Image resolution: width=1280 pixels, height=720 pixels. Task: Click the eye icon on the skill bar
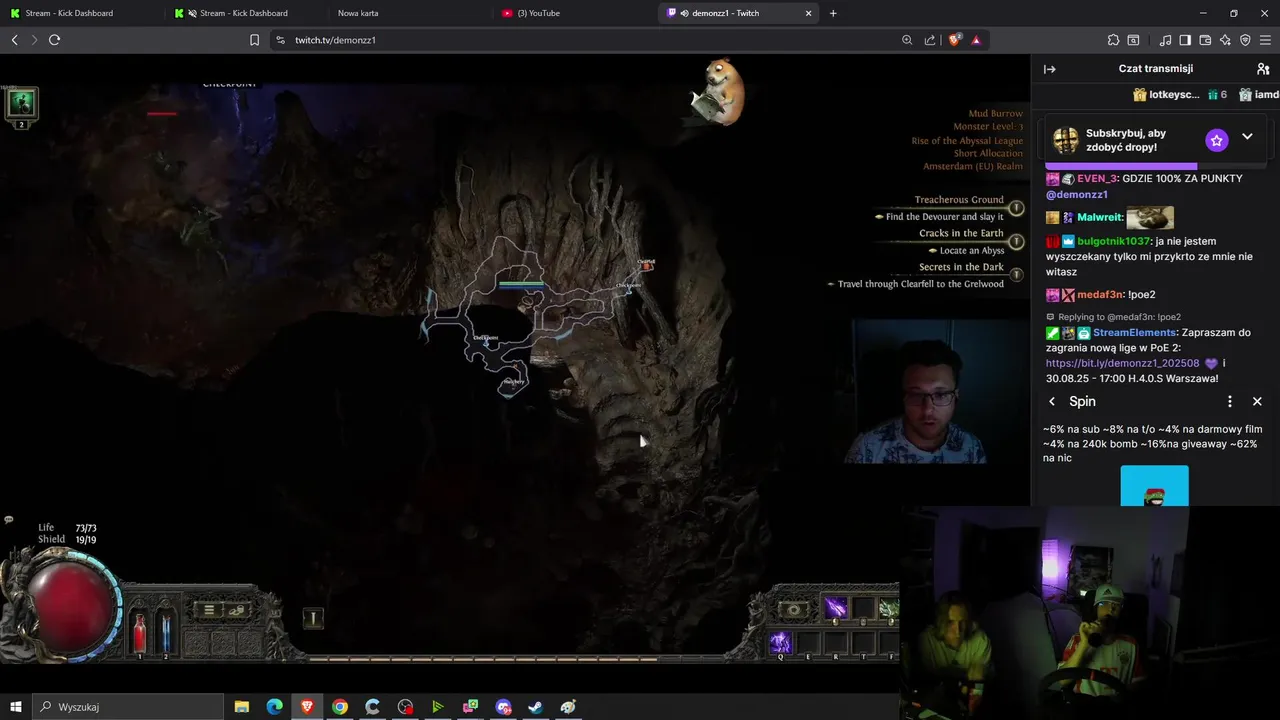tap(794, 609)
